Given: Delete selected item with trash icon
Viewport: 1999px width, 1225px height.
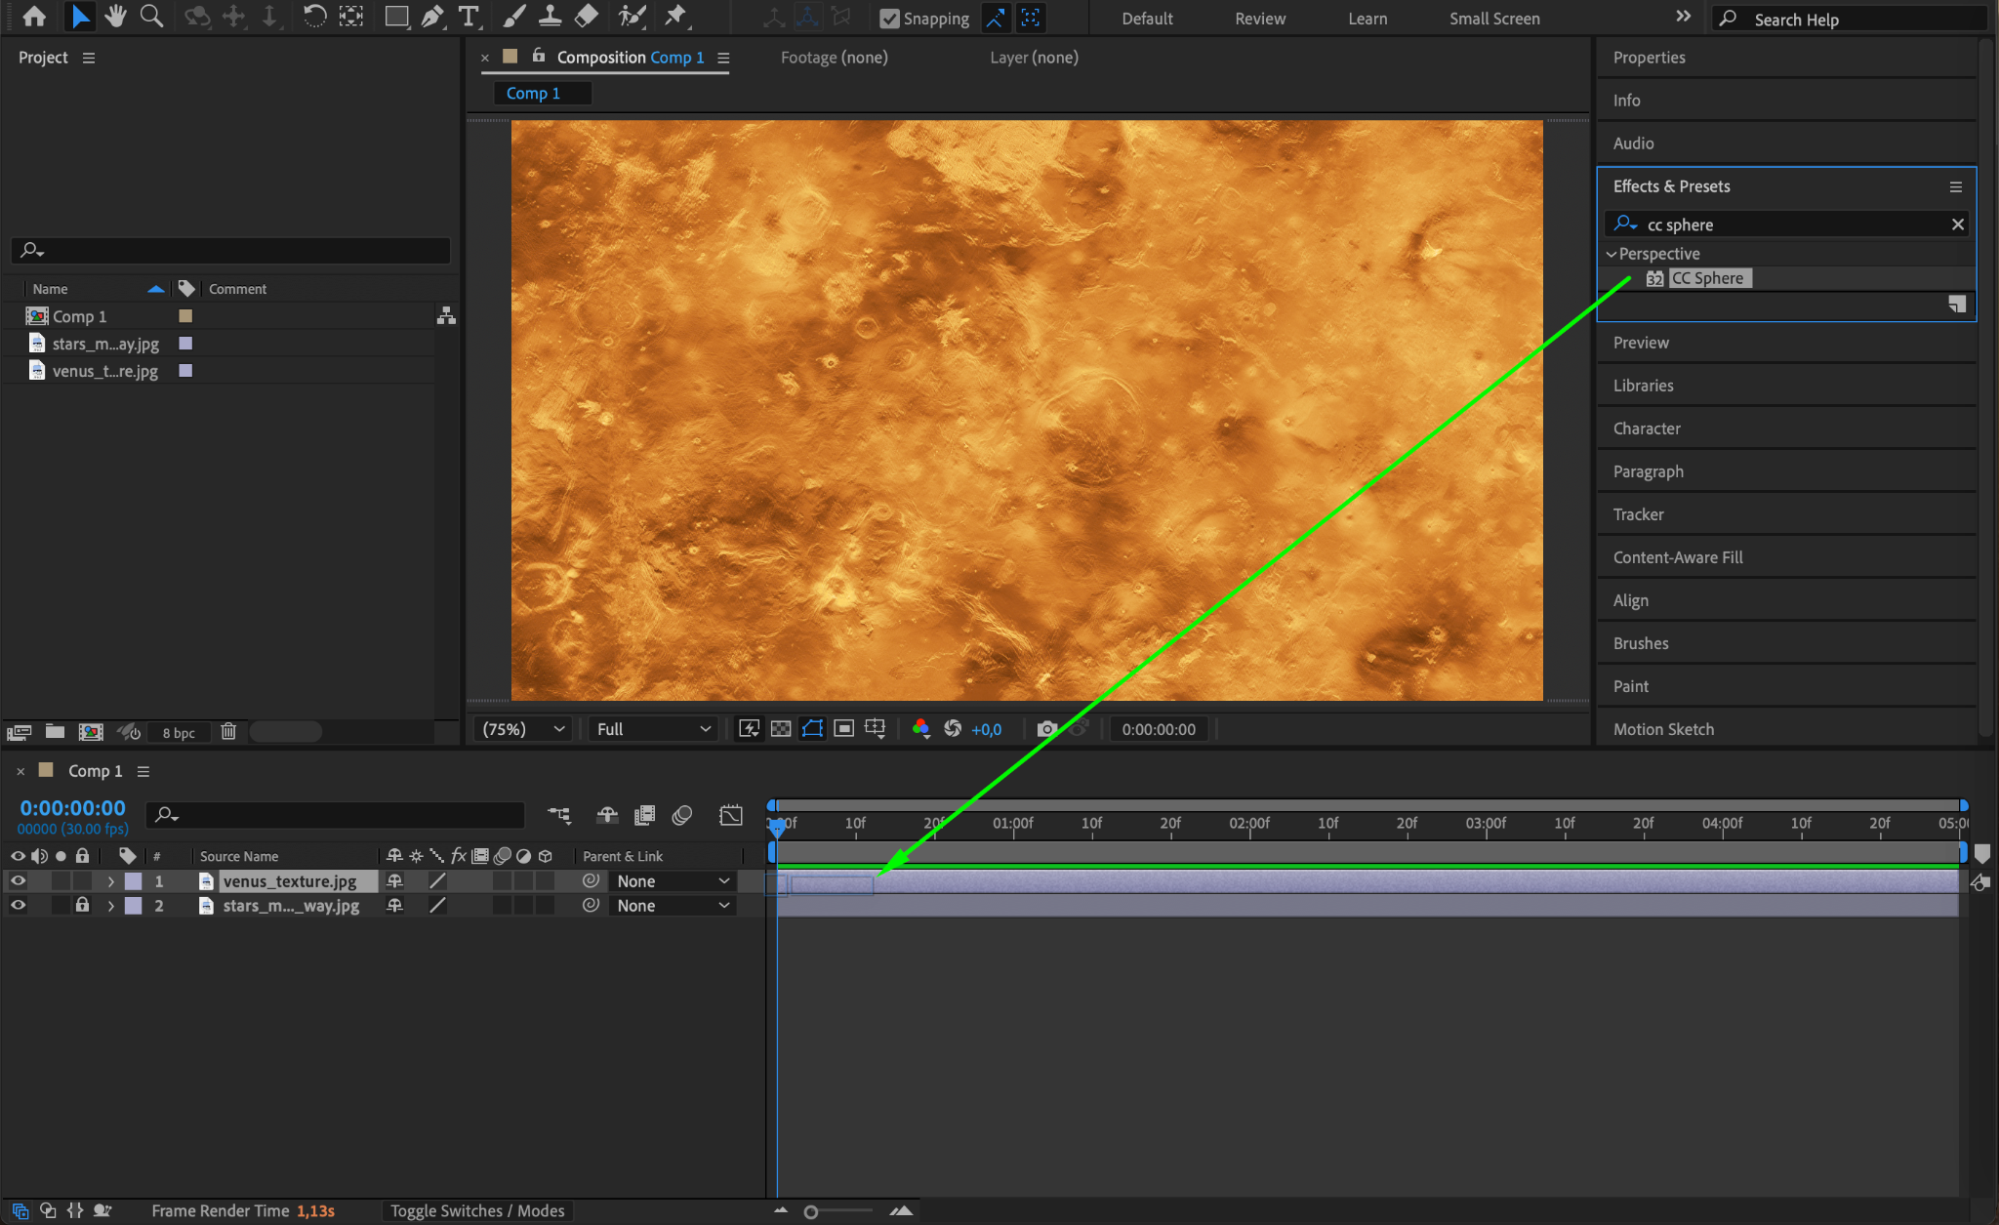Looking at the screenshot, I should pyautogui.click(x=228, y=732).
